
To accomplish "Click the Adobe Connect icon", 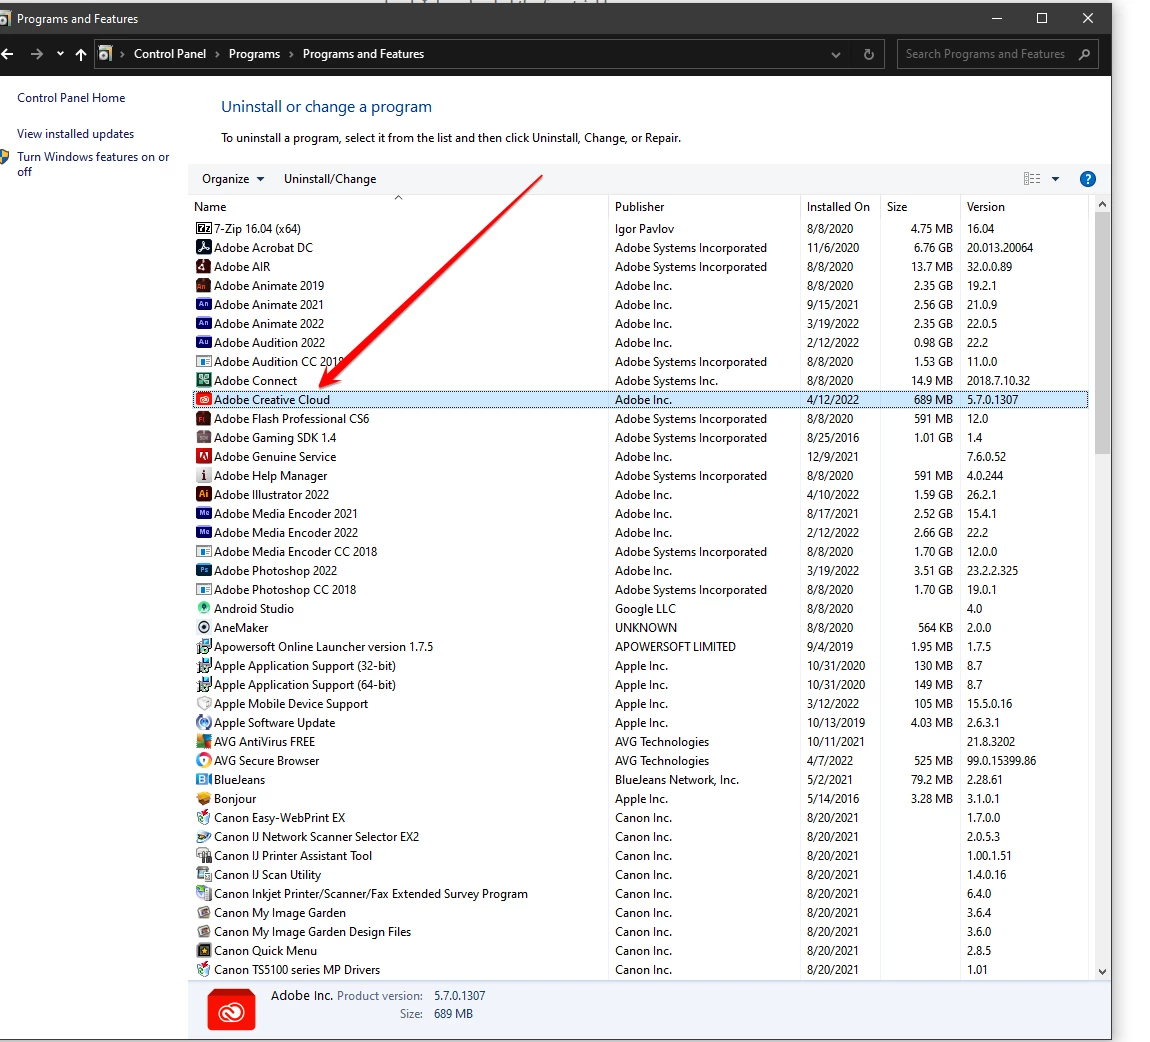I will pyautogui.click(x=204, y=381).
